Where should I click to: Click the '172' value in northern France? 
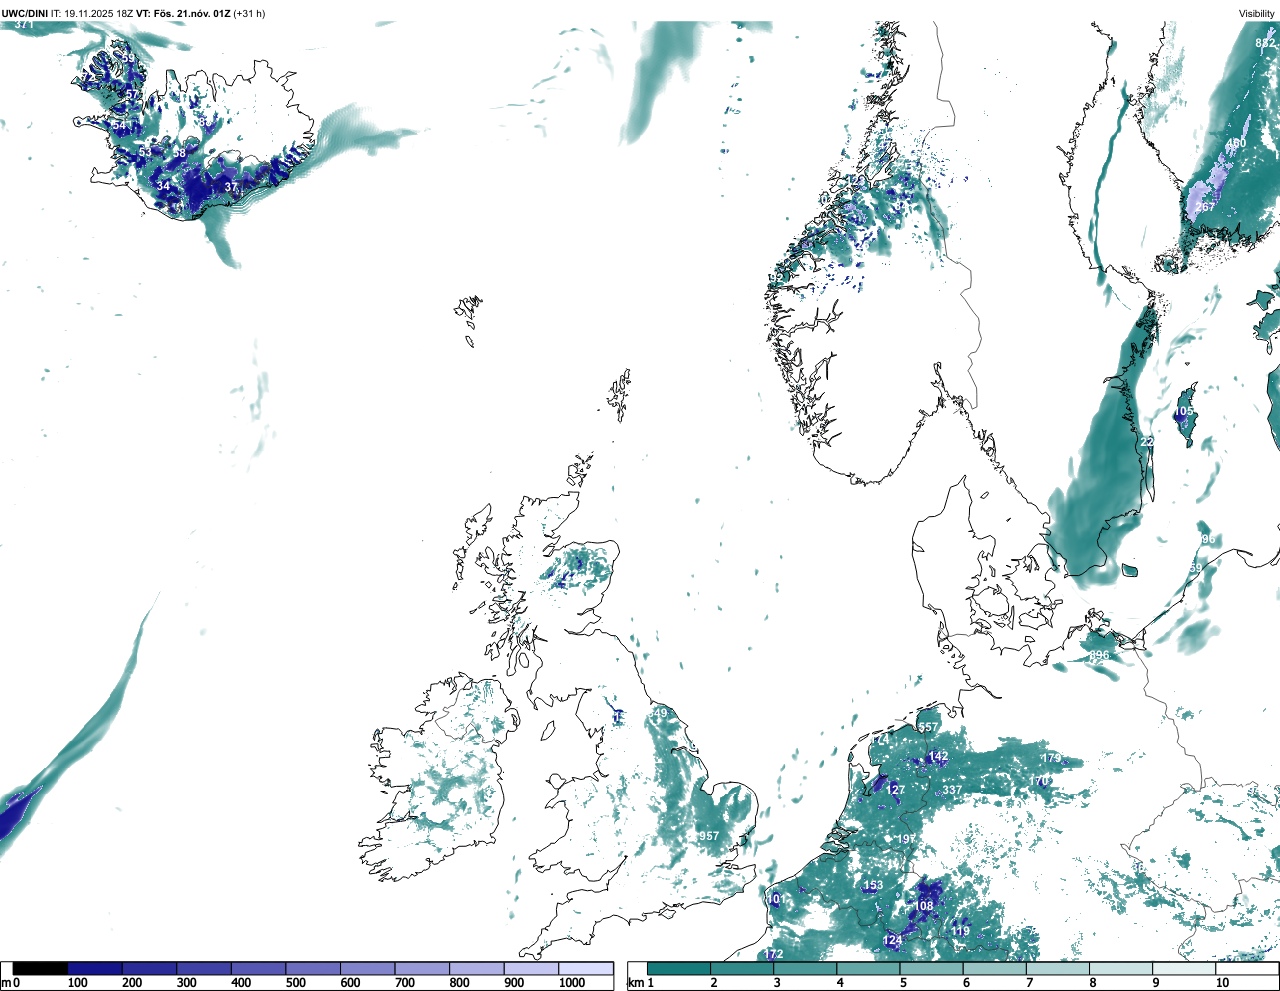click(x=774, y=954)
